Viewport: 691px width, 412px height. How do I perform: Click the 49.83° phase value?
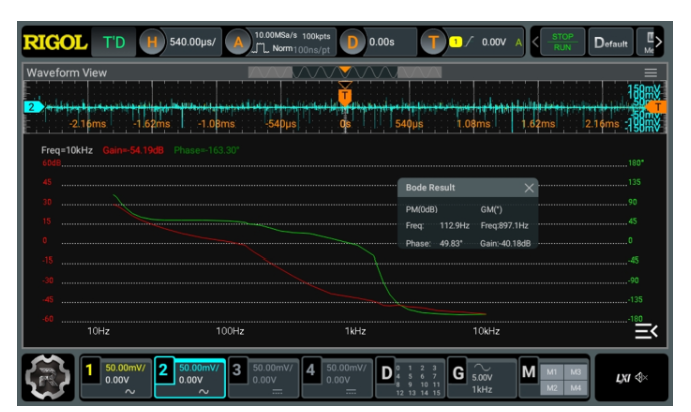(x=451, y=243)
